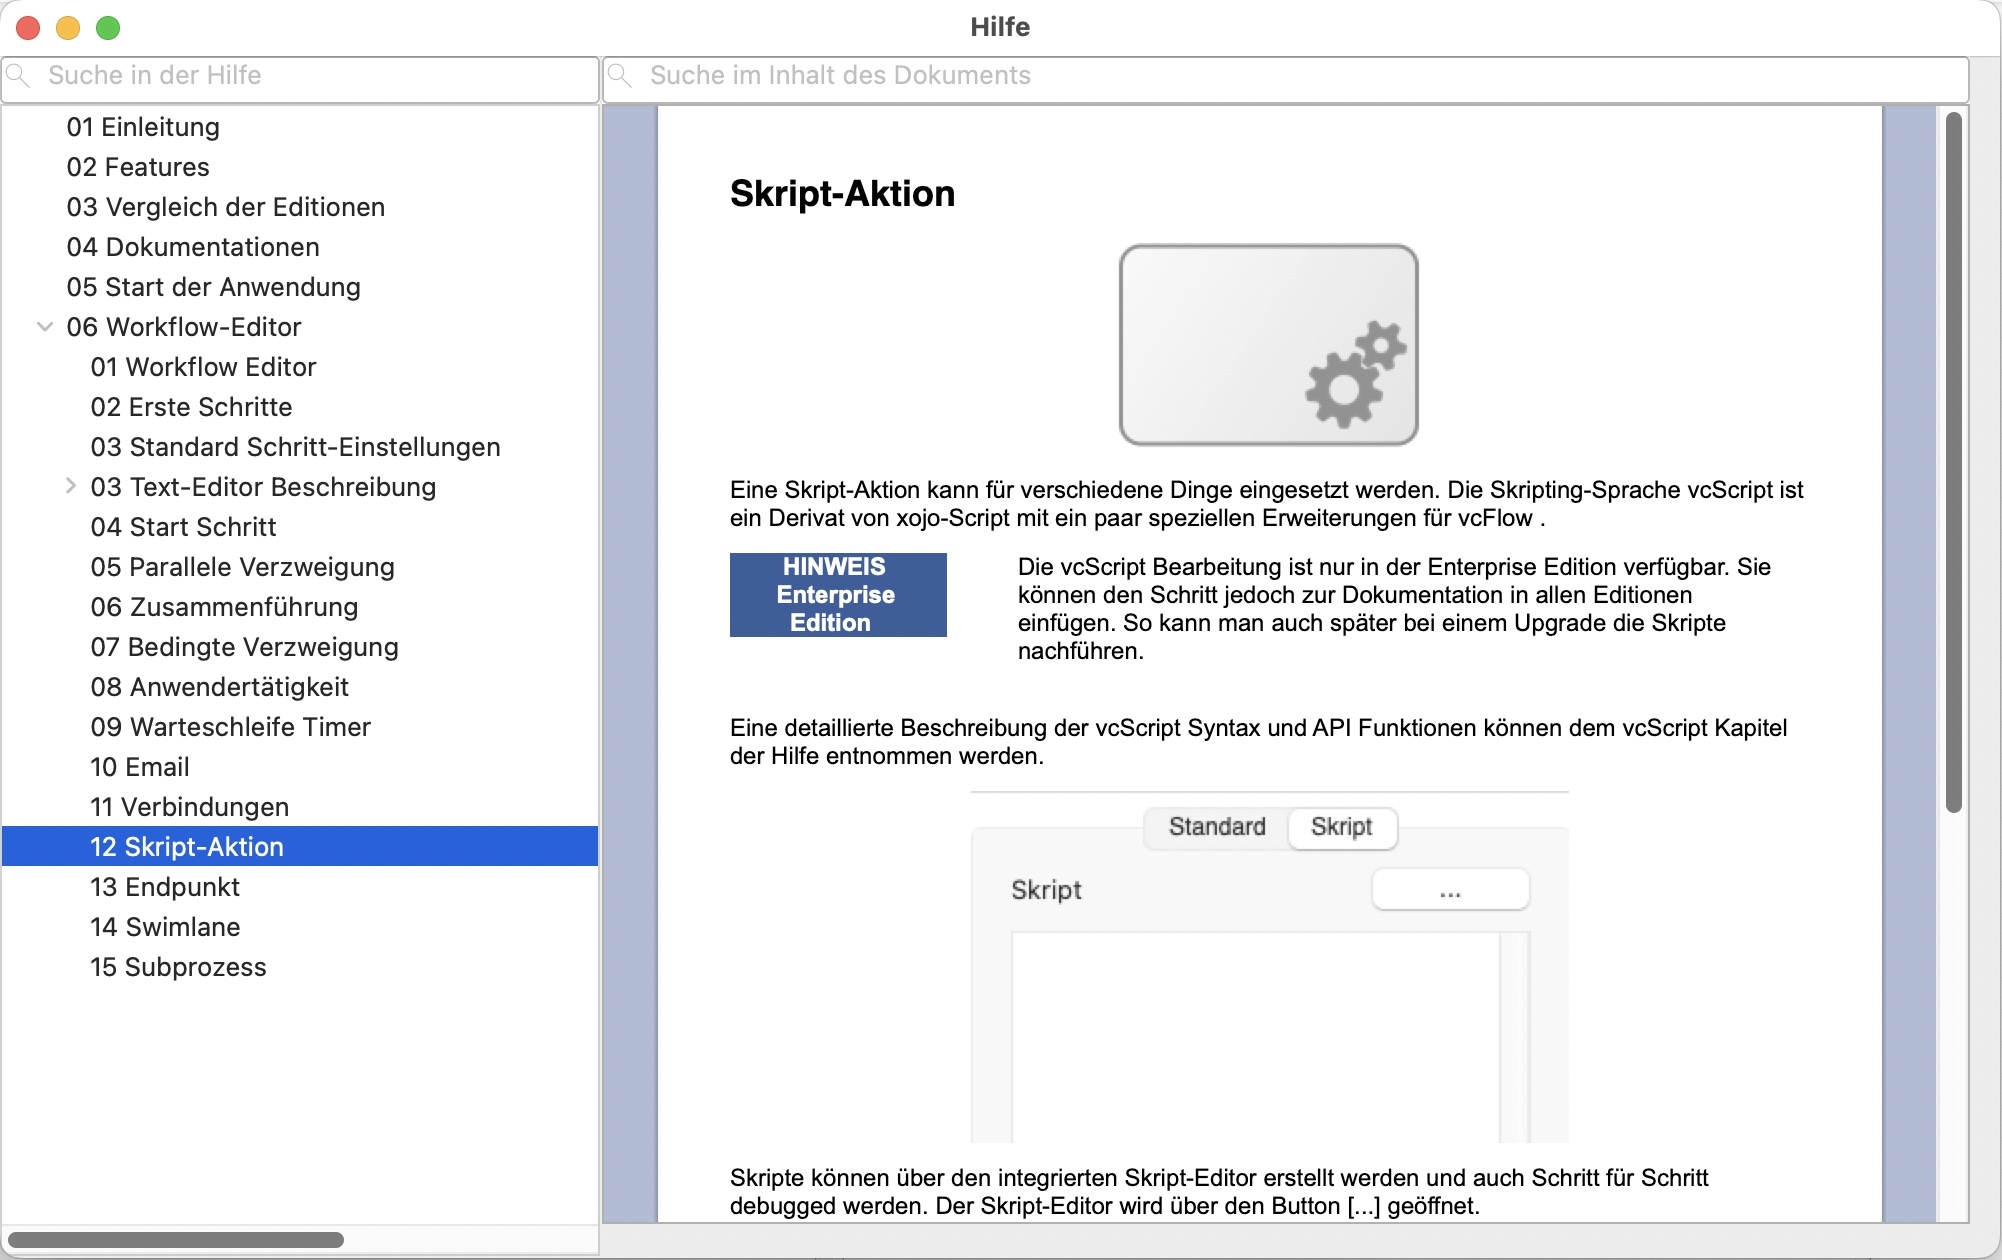Select the Skript tab
The width and height of the screenshot is (2002, 1260).
coord(1341,827)
